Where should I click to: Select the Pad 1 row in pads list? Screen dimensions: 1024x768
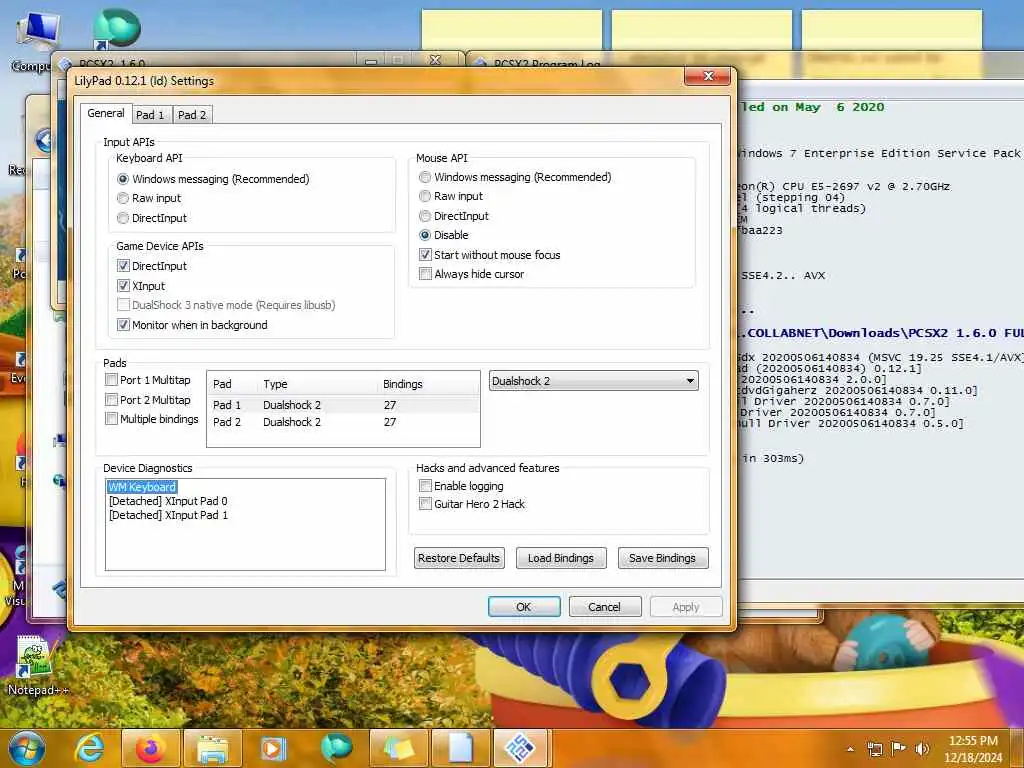click(344, 405)
